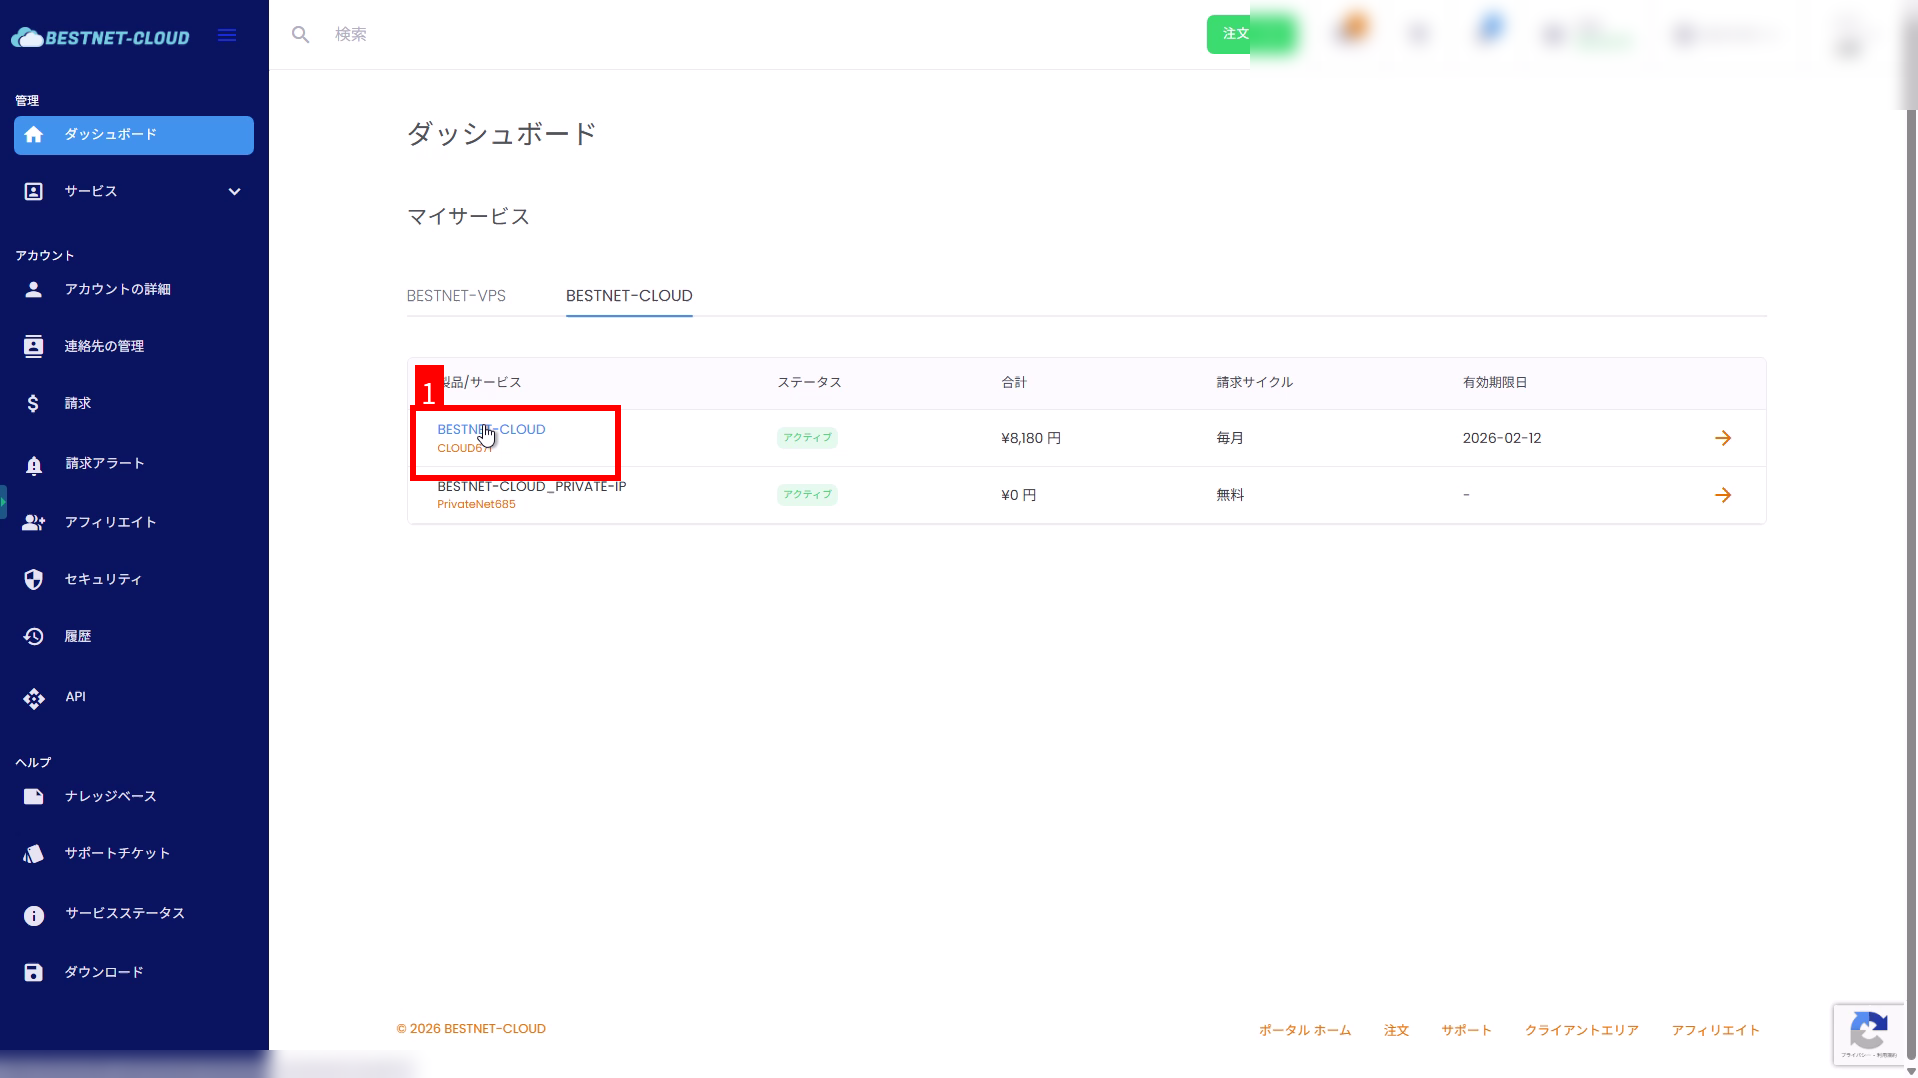Open the security shield icon
Image resolution: width=1918 pixels, height=1078 pixels.
(33, 580)
